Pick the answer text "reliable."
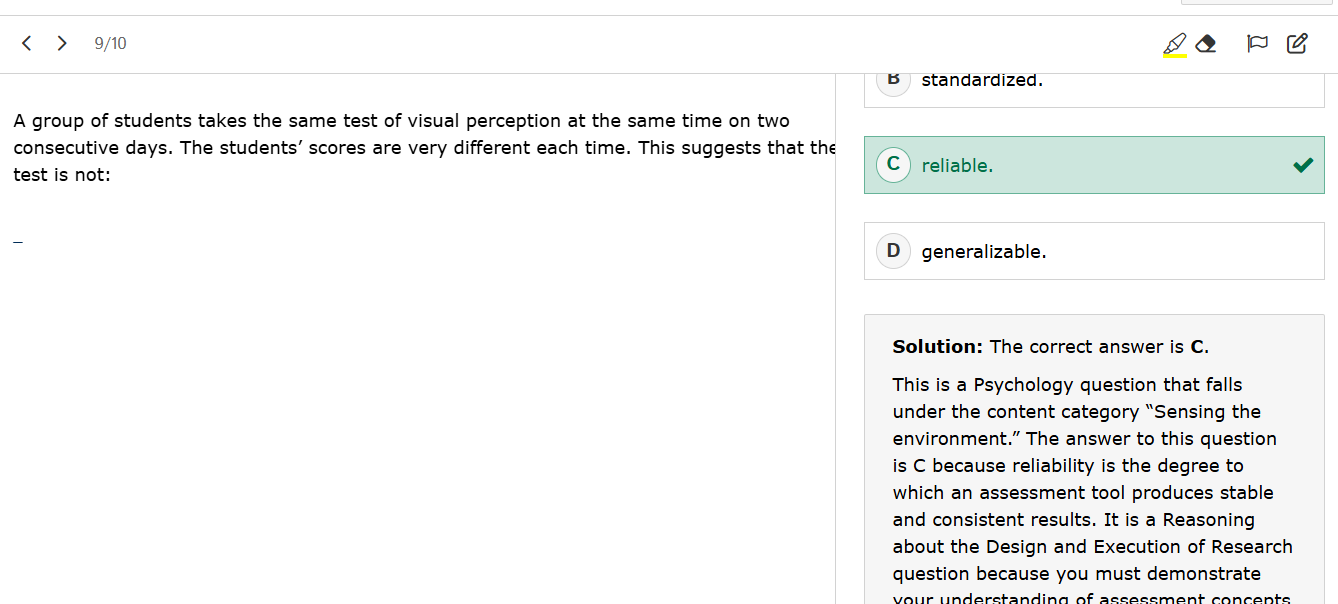 957,166
